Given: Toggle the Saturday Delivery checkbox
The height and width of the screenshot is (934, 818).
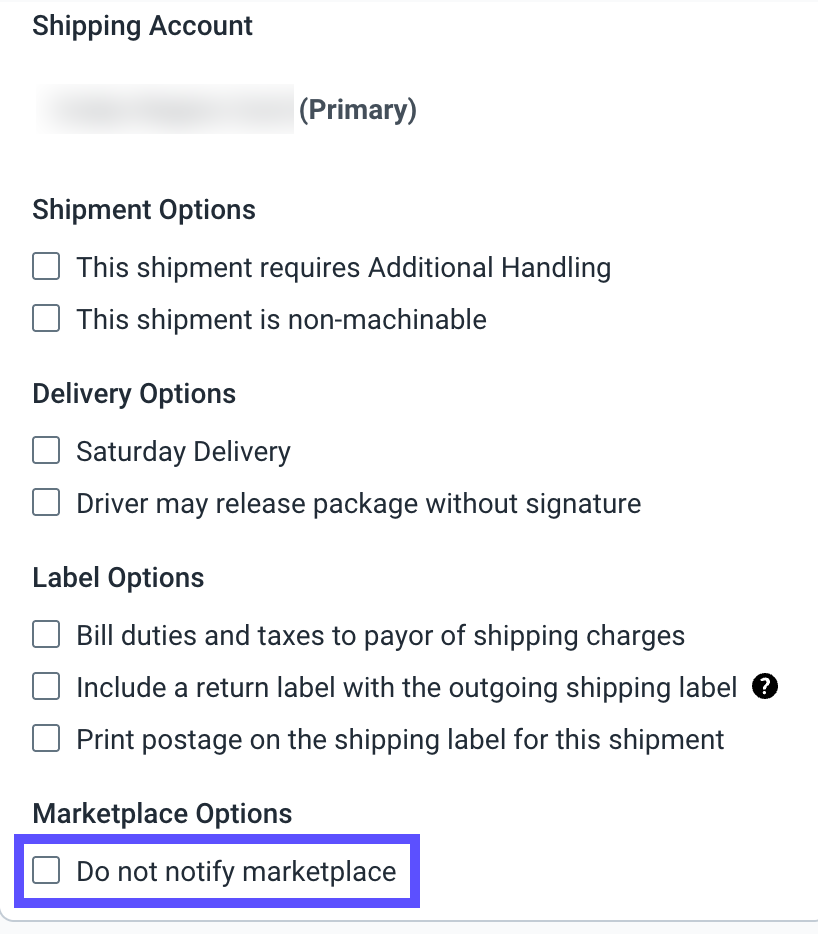Looking at the screenshot, I should tap(46, 450).
